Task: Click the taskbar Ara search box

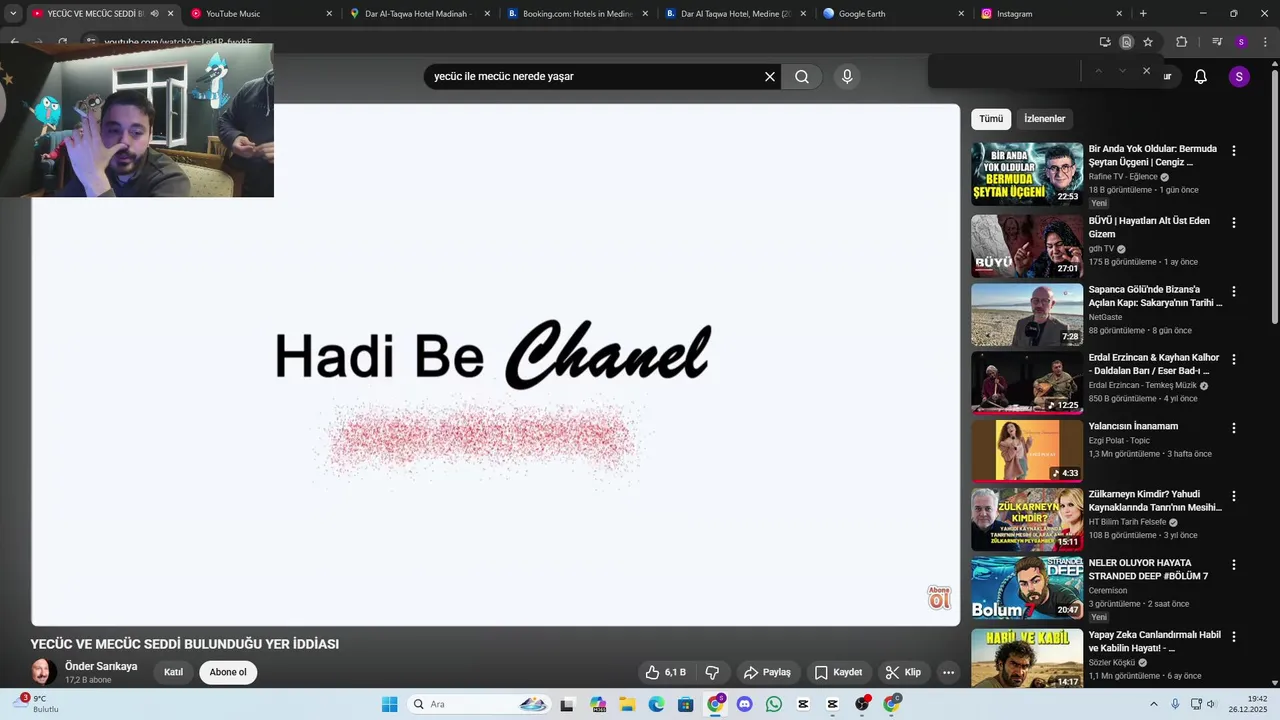Action: coord(480,704)
